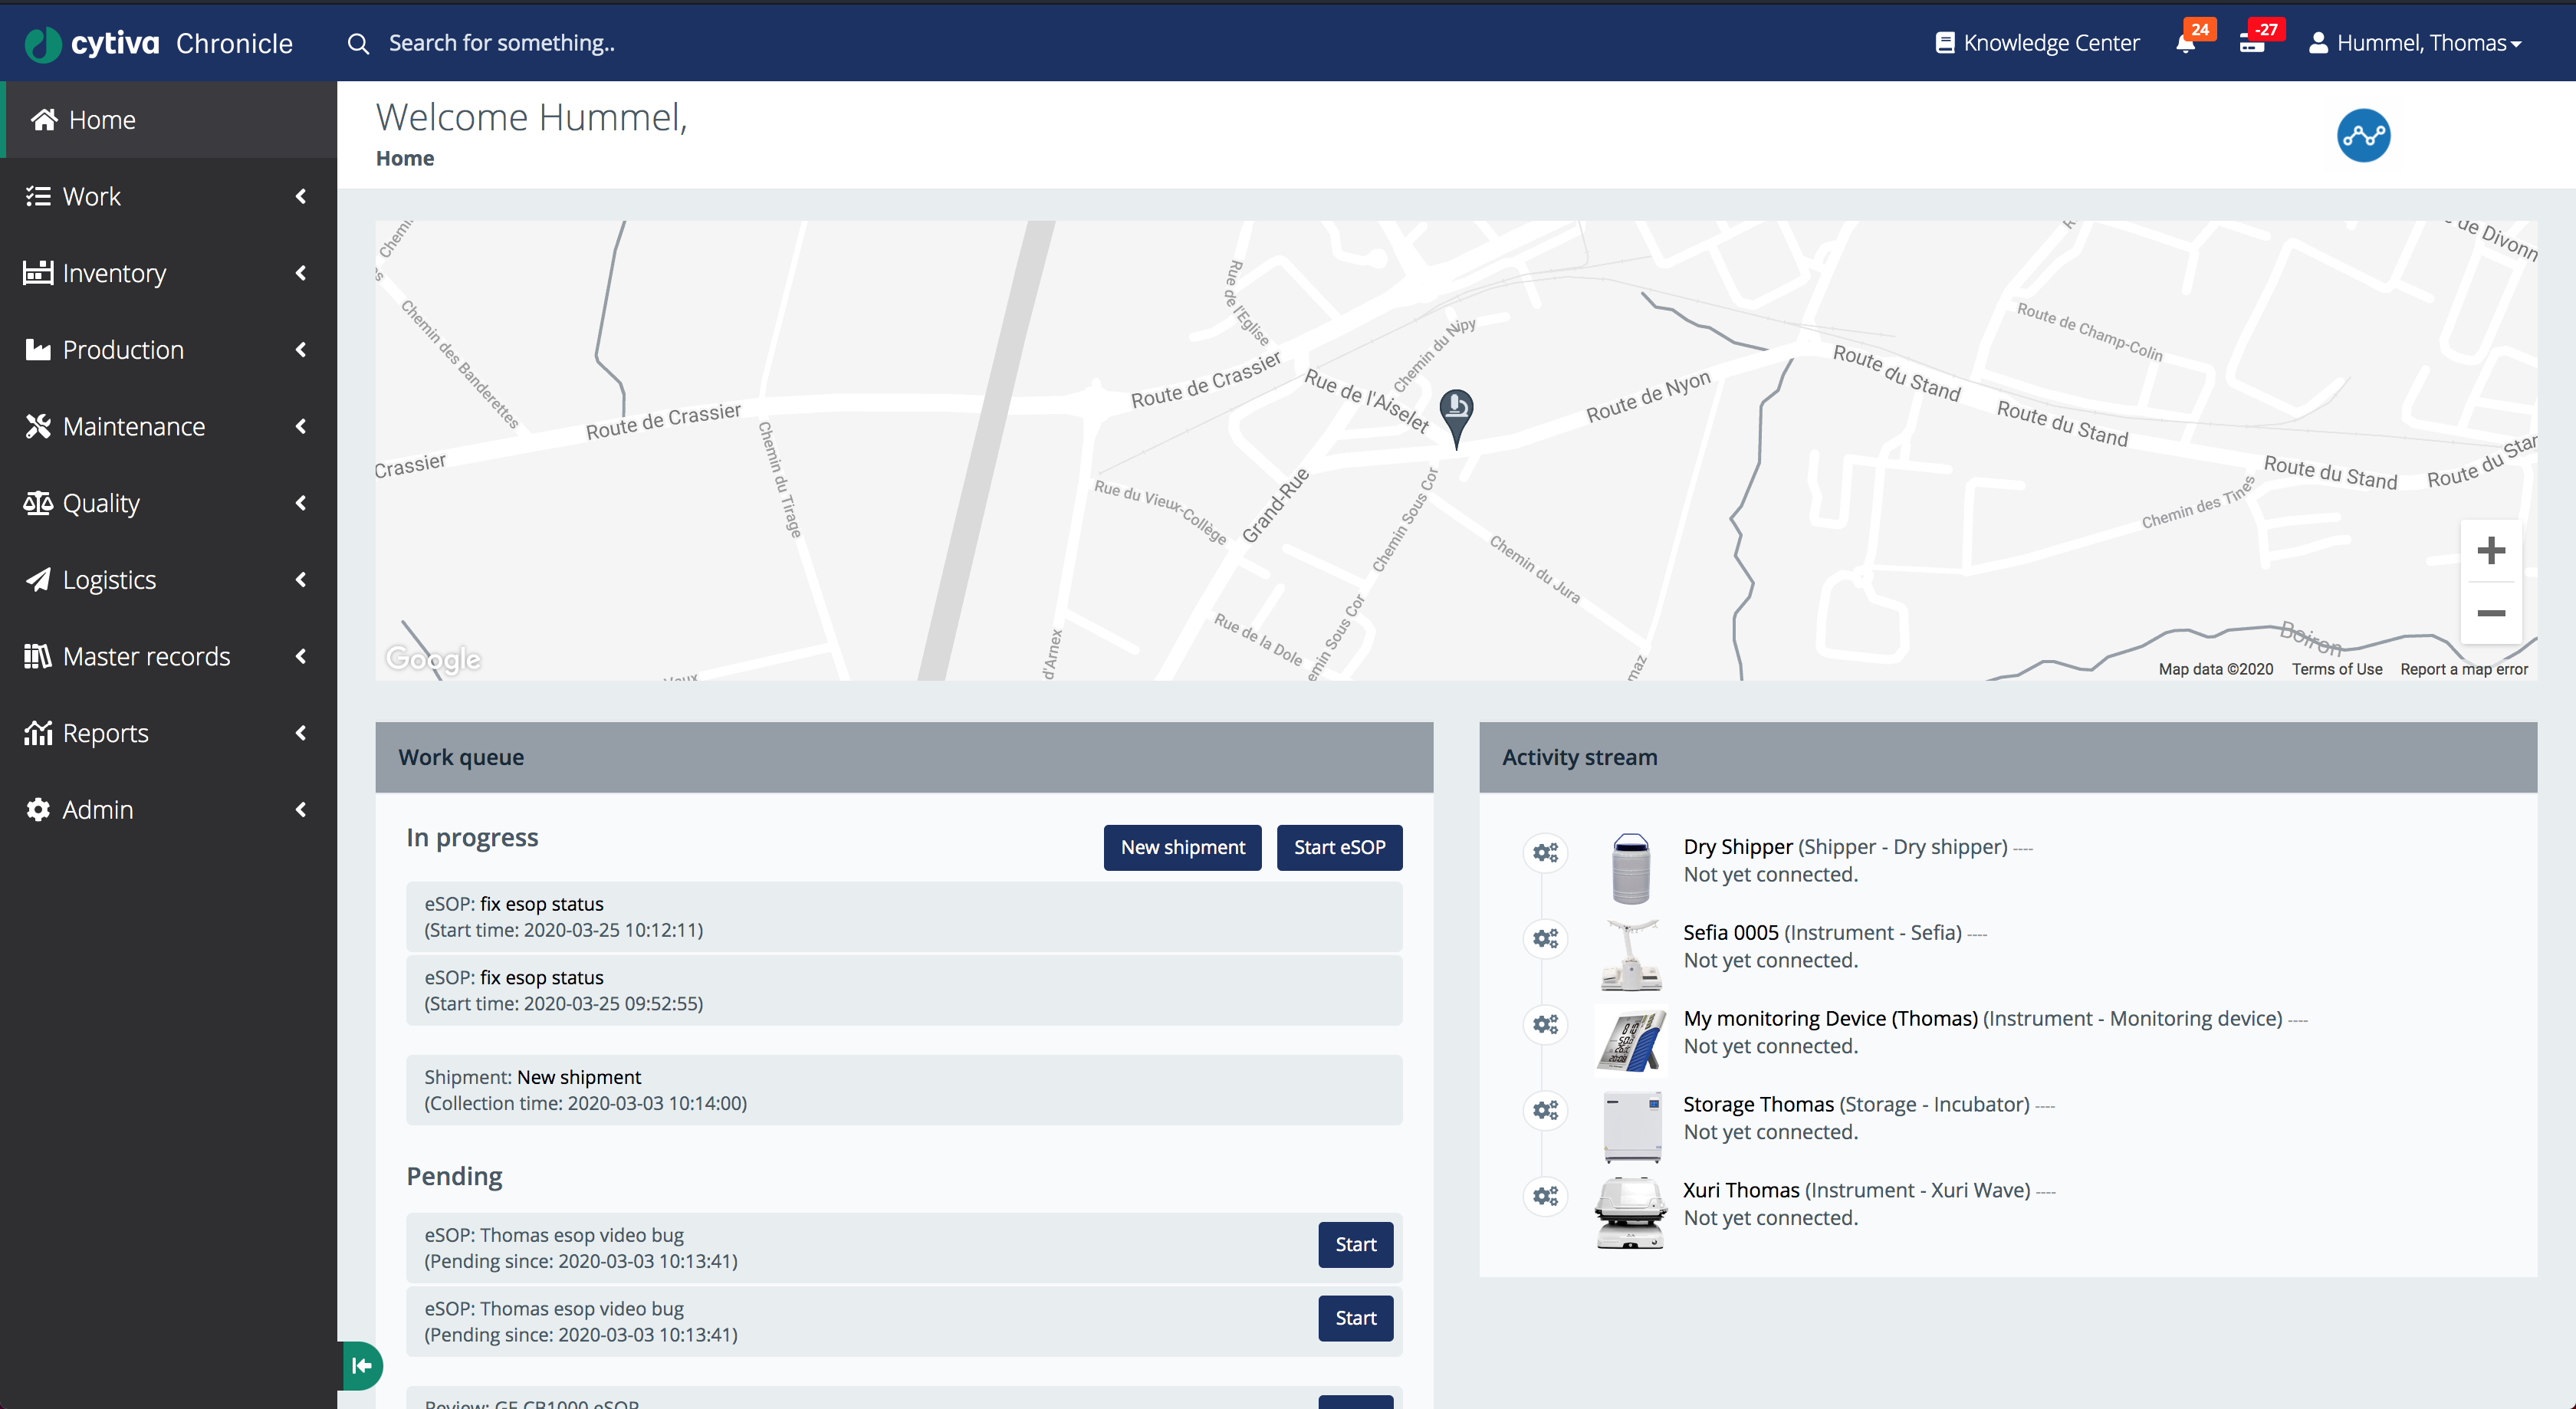The width and height of the screenshot is (2576, 1409).
Task: Go to Home in the sidebar
Action: click(101, 119)
